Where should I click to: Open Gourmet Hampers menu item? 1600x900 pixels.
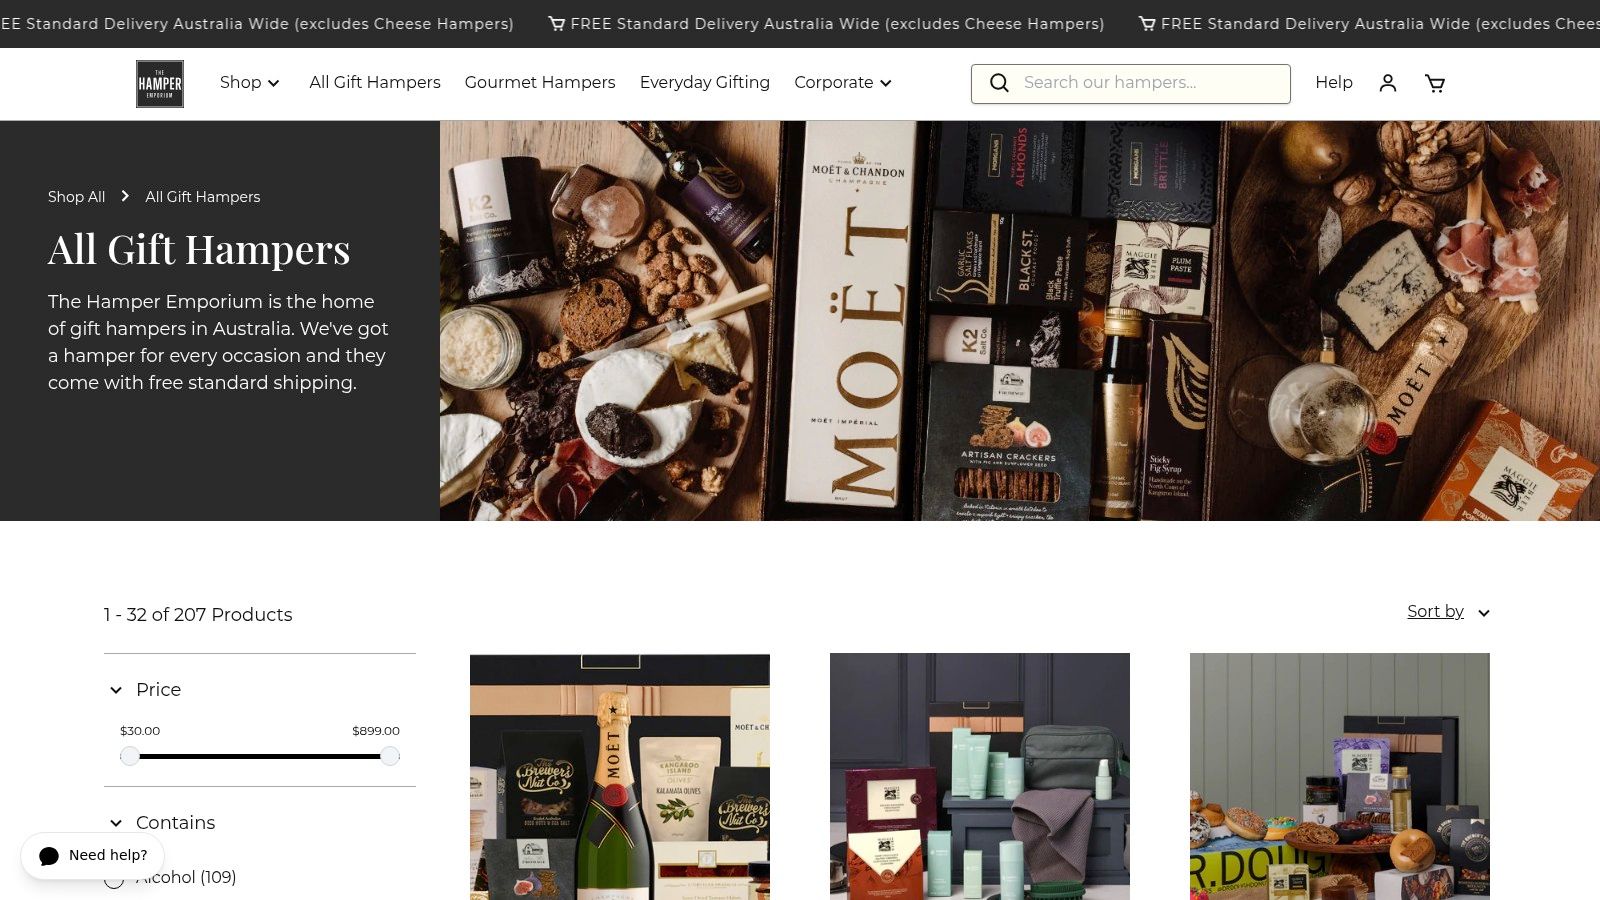[540, 83]
